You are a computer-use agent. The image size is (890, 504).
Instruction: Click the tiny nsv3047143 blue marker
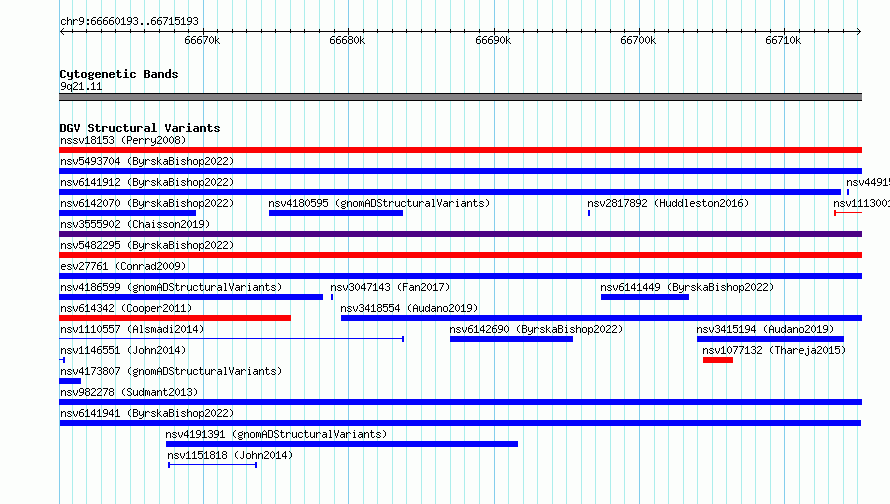(x=332, y=297)
